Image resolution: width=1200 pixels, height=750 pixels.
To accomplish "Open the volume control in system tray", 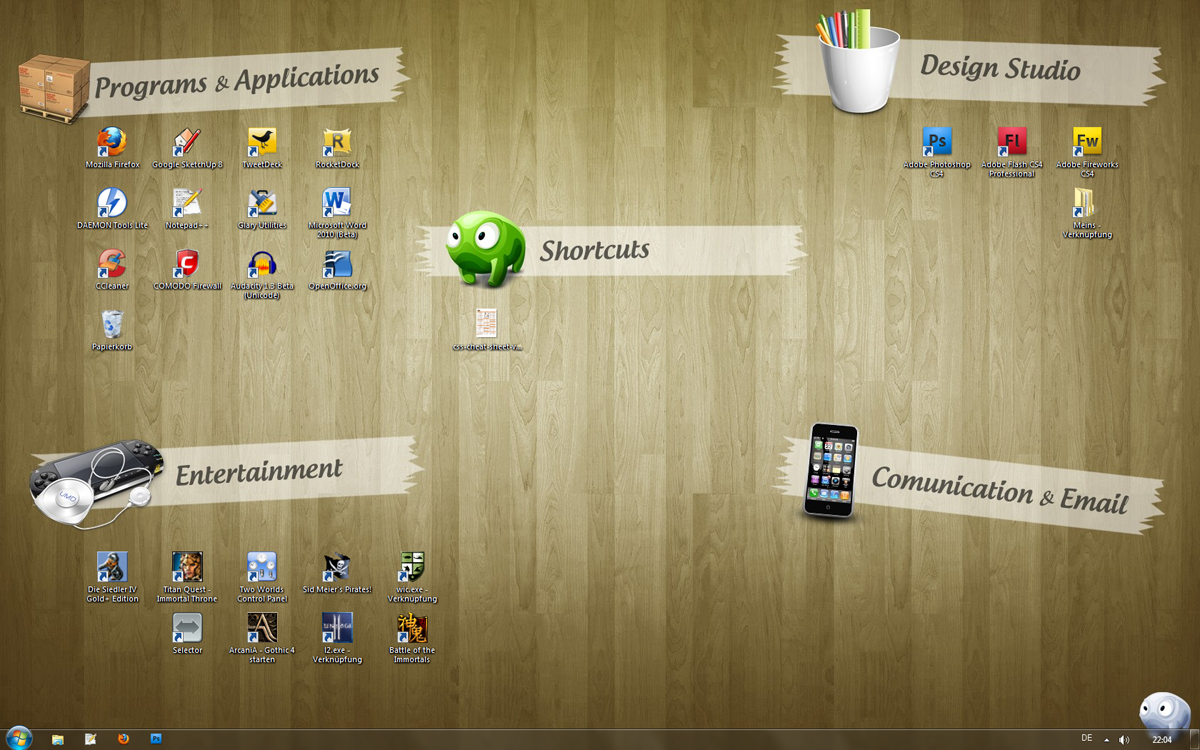I will [1124, 740].
